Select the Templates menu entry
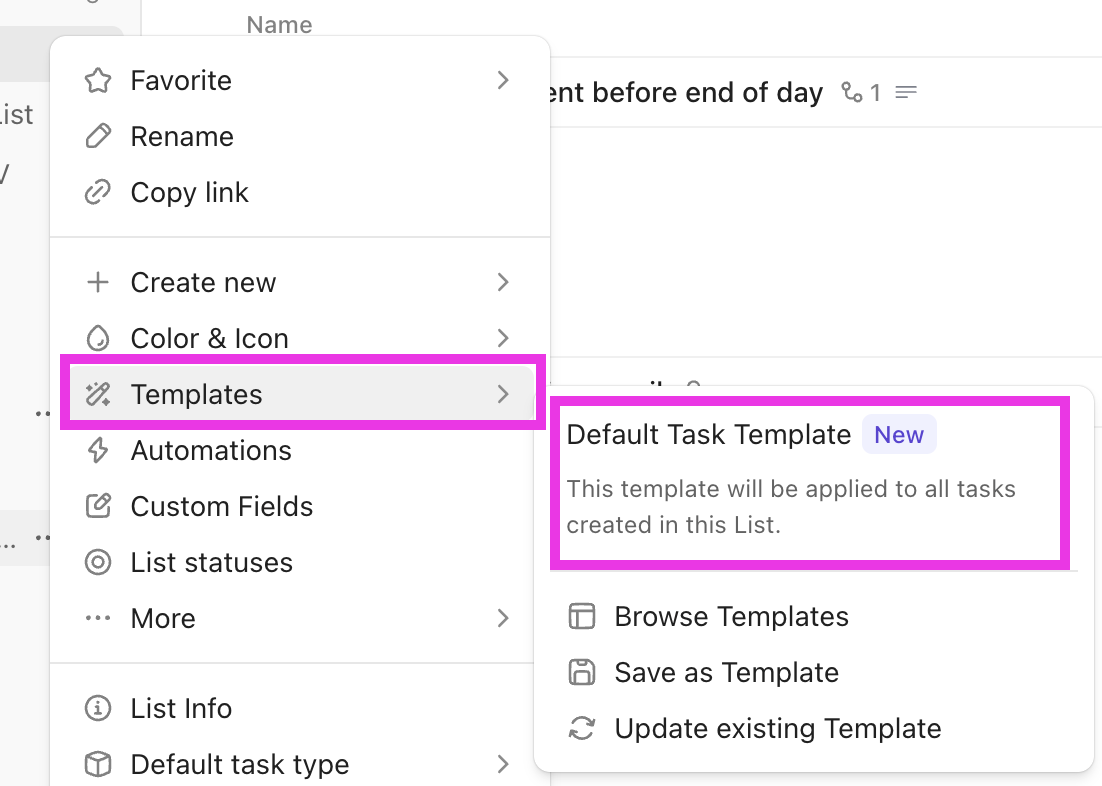The height and width of the screenshot is (786, 1102). (197, 395)
